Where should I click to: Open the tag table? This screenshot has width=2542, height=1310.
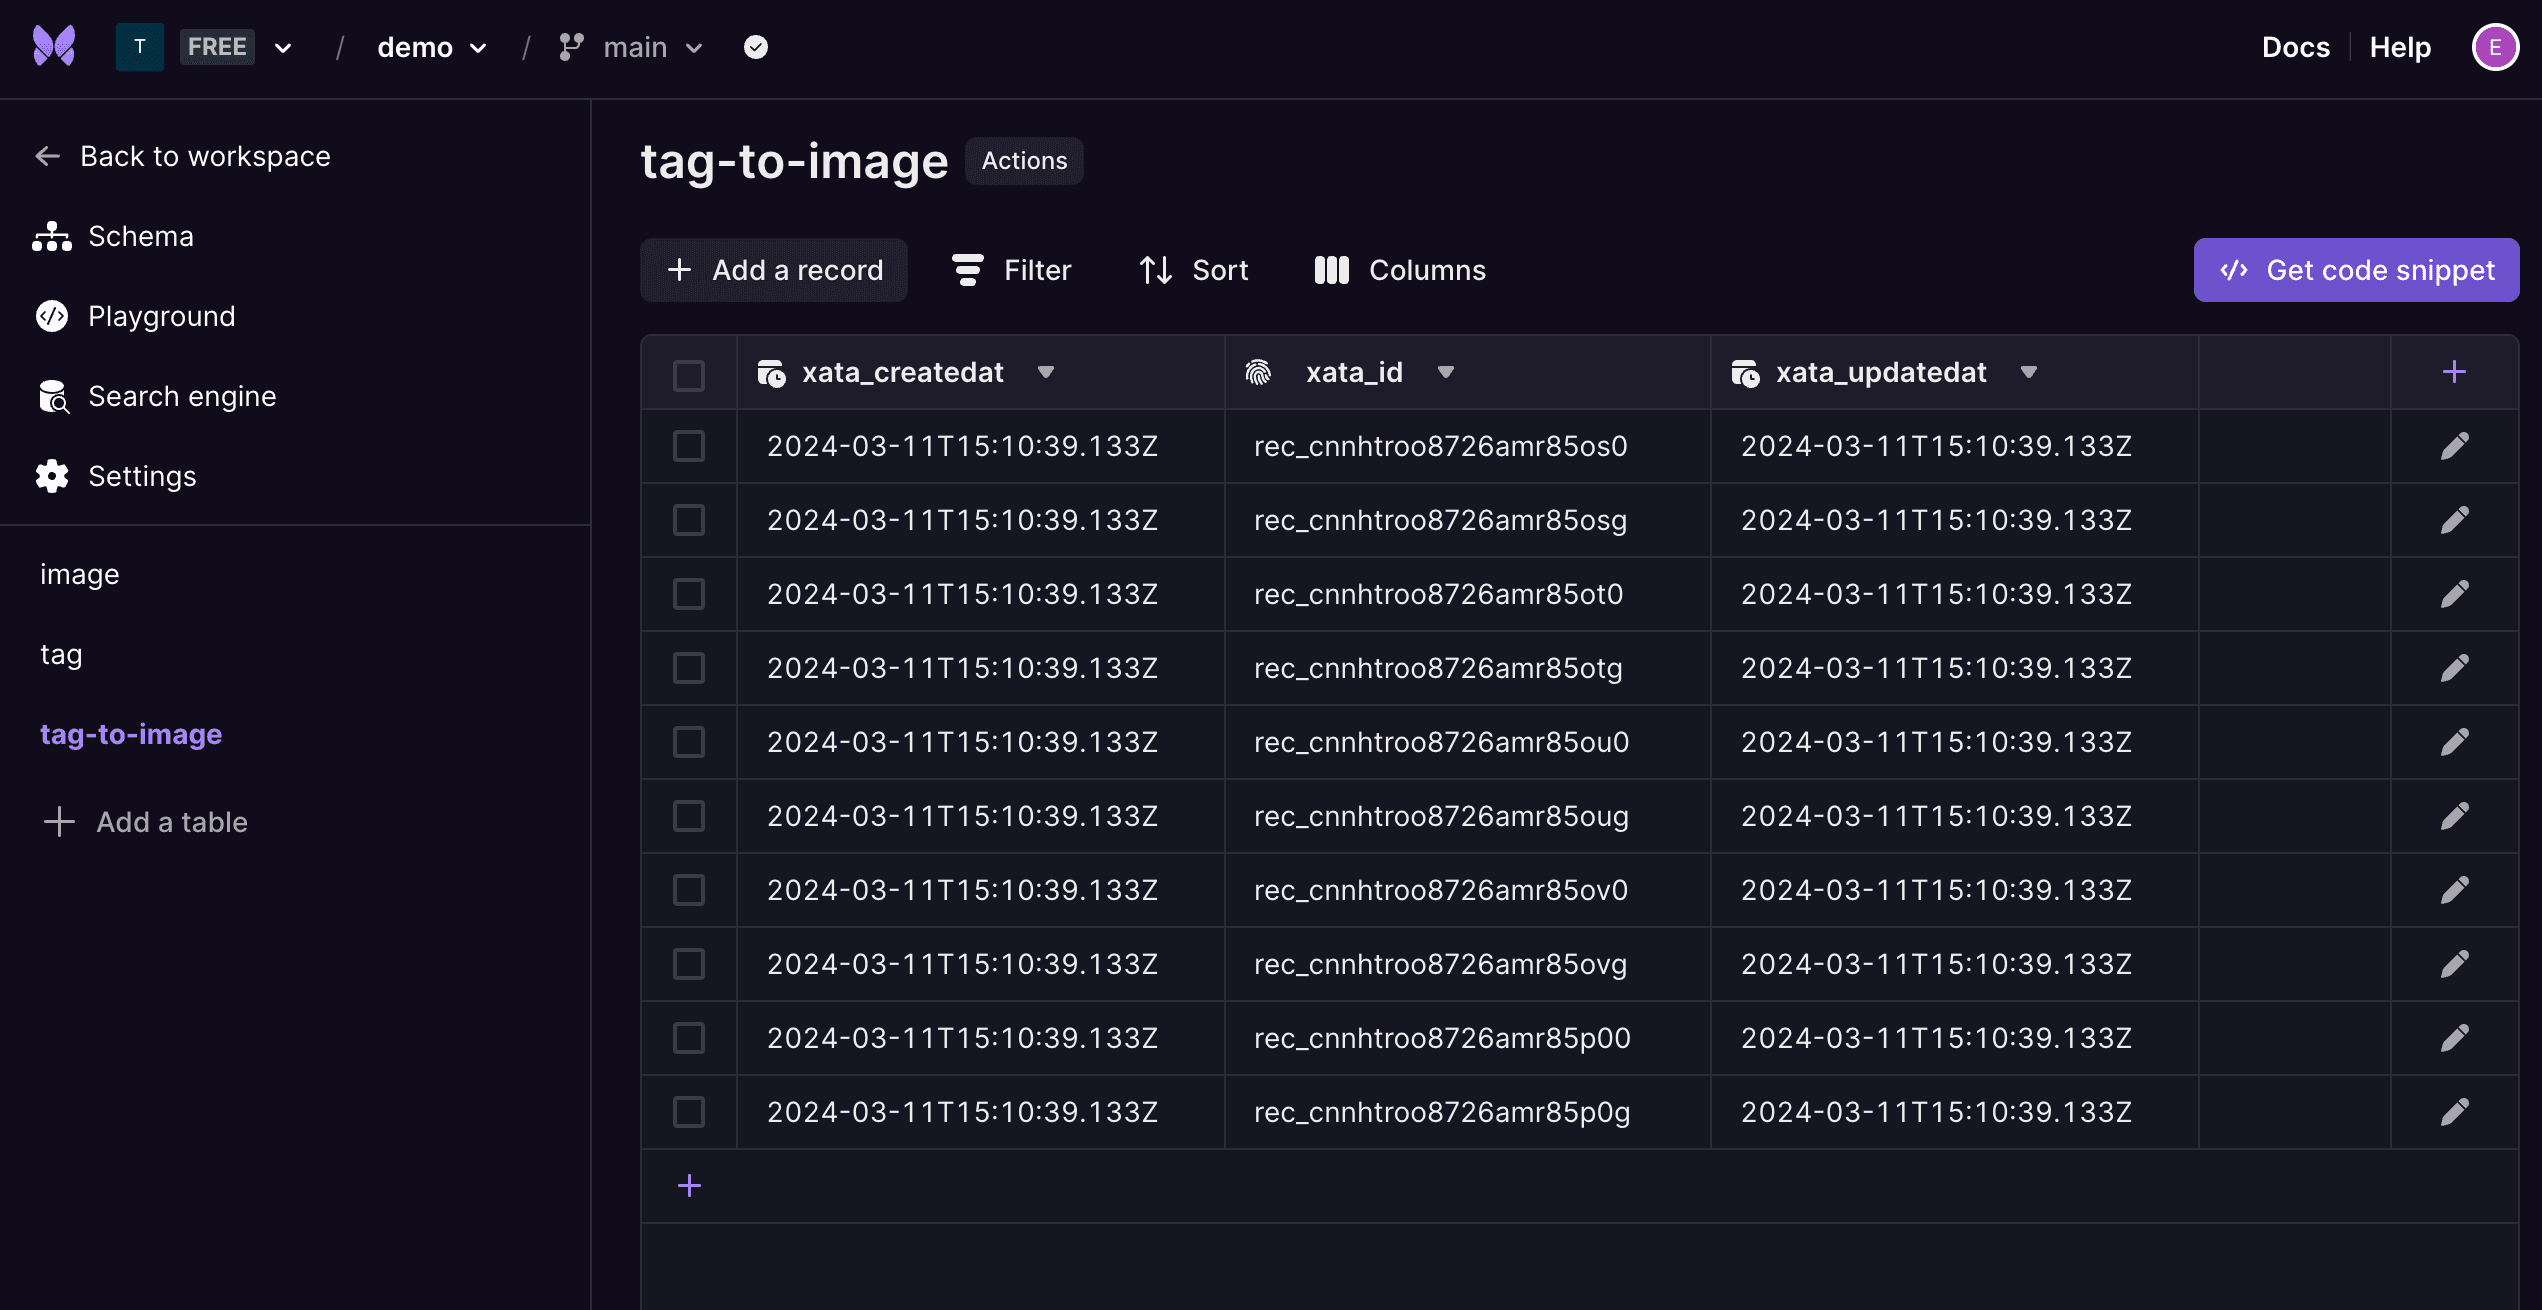[x=61, y=654]
